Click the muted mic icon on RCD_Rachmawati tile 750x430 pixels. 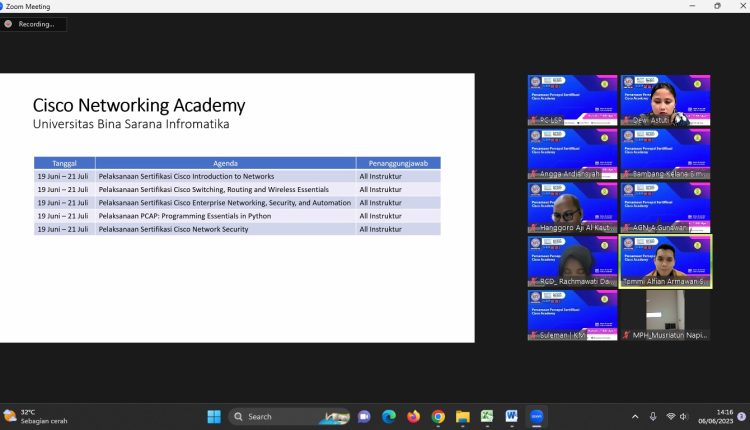point(533,282)
